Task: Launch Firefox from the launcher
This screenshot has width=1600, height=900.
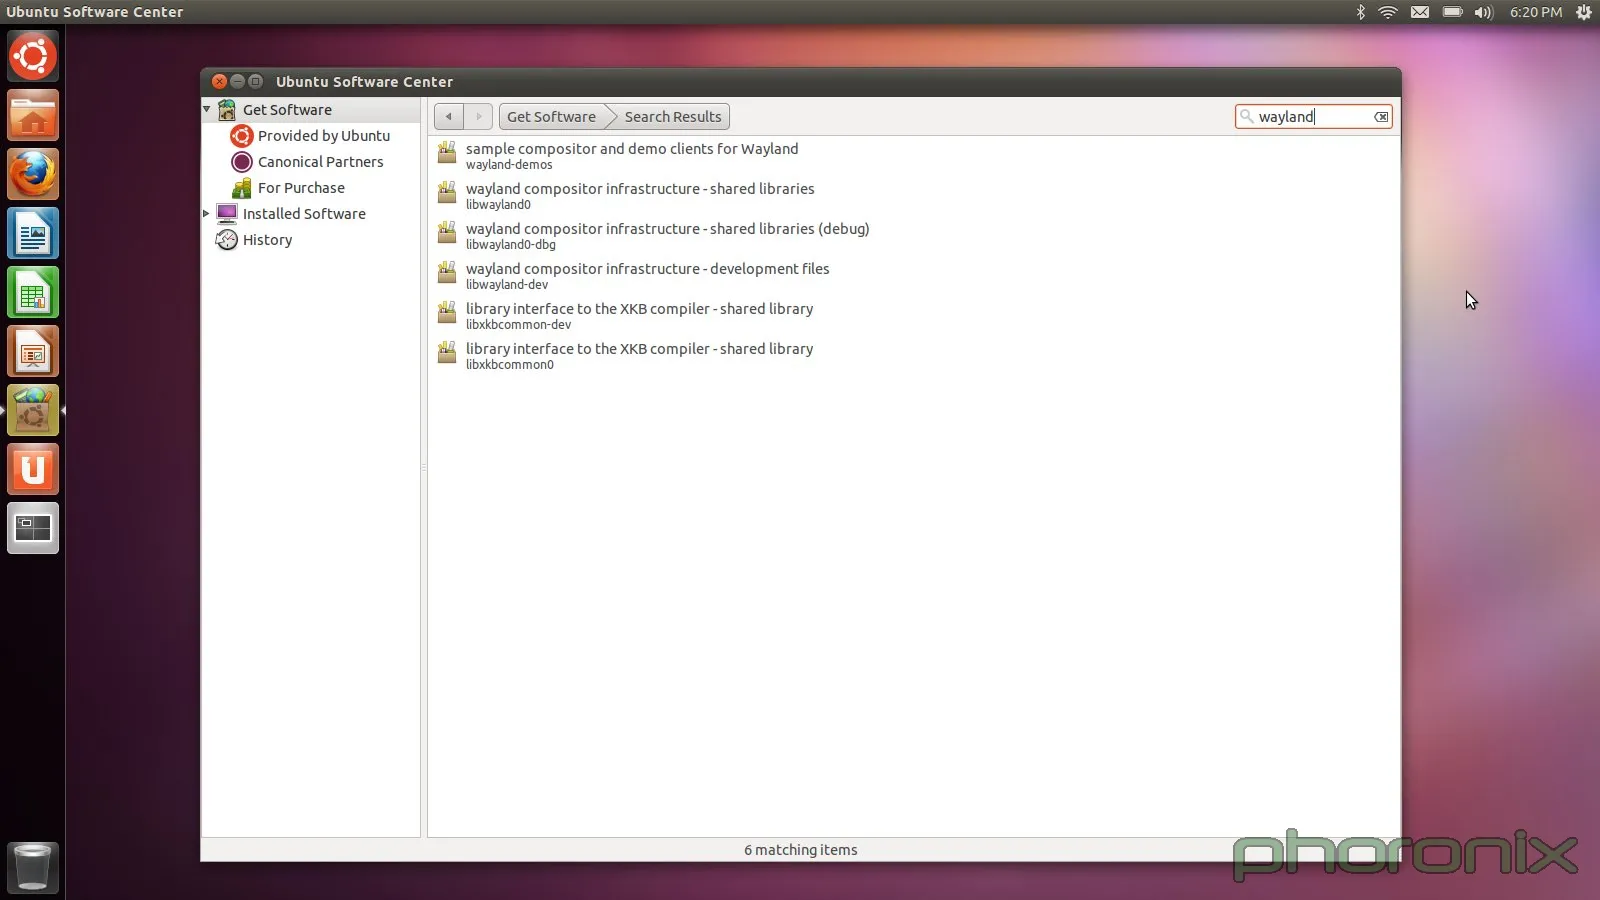Action: (x=33, y=174)
